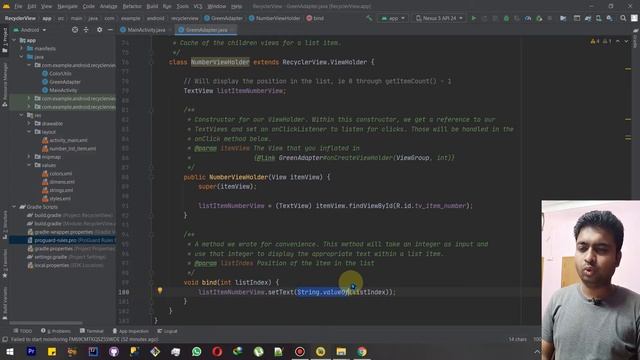Open Sticky Notes from the taskbar
The image size is (640, 360).
pos(52,351)
